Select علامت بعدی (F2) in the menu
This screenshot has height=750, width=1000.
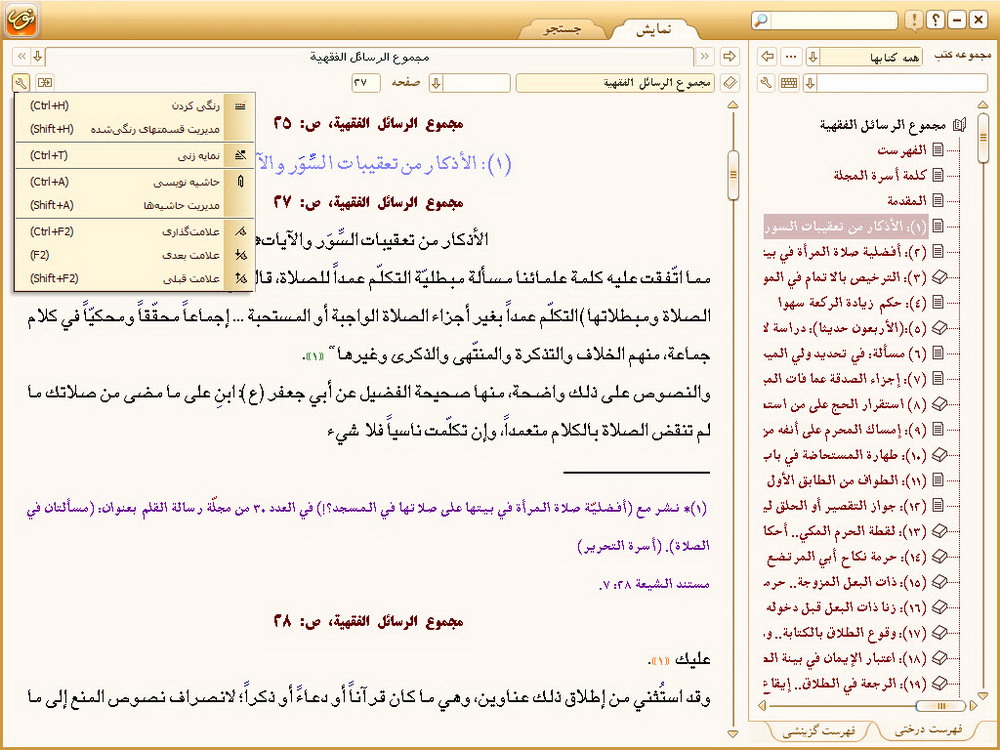pos(135,255)
